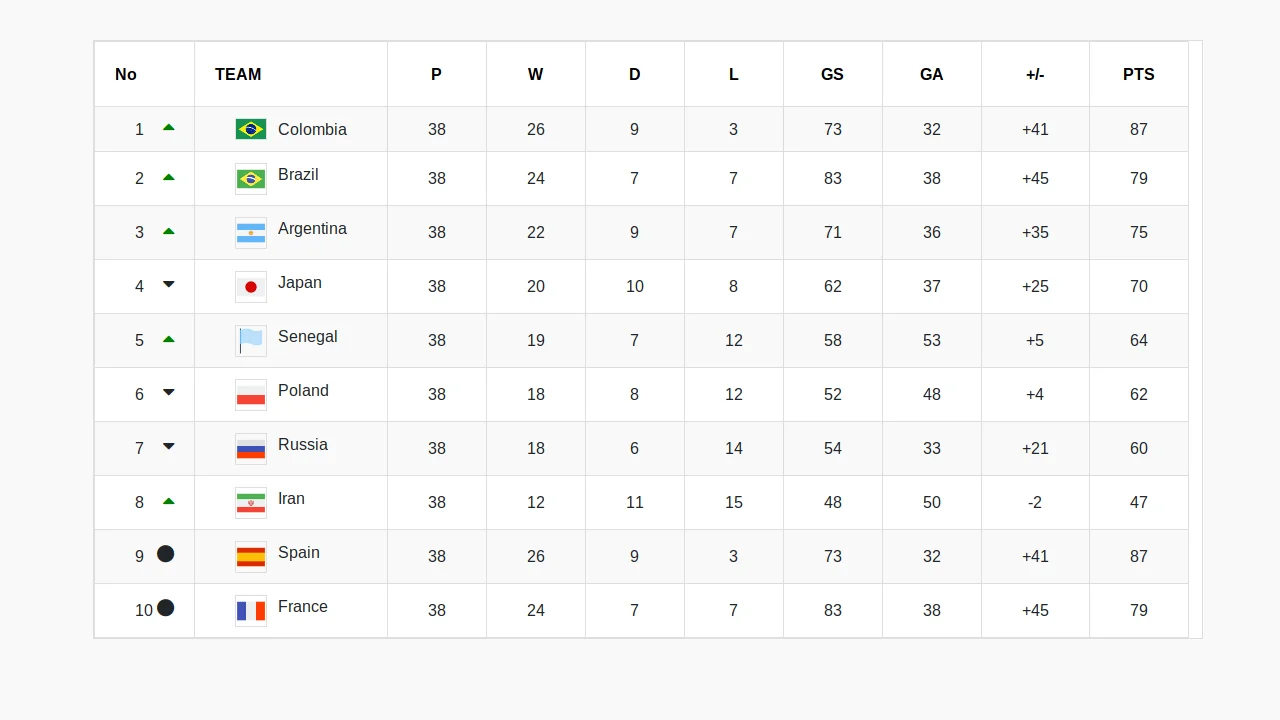Click the Argentina flag icon
Screen dimensions: 1280x720
251,232
